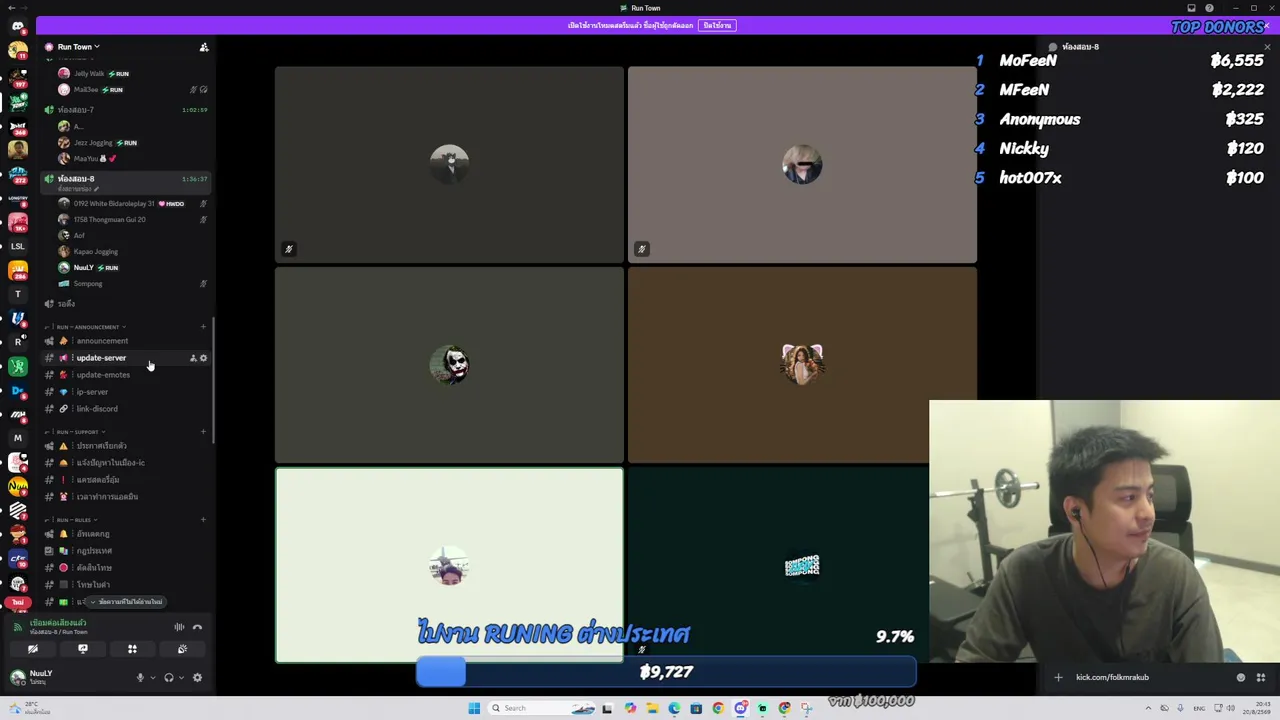Open the Run Town server dropdown

click(x=78, y=47)
